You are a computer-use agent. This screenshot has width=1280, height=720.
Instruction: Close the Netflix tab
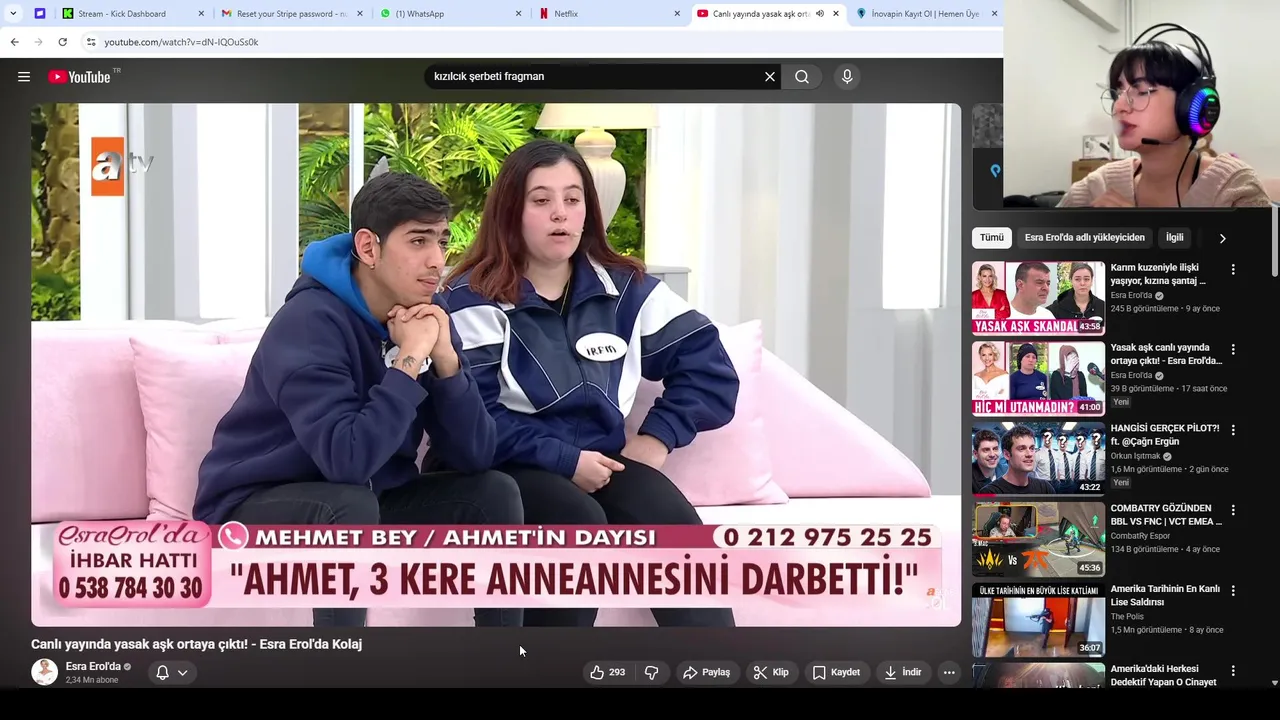(x=677, y=14)
